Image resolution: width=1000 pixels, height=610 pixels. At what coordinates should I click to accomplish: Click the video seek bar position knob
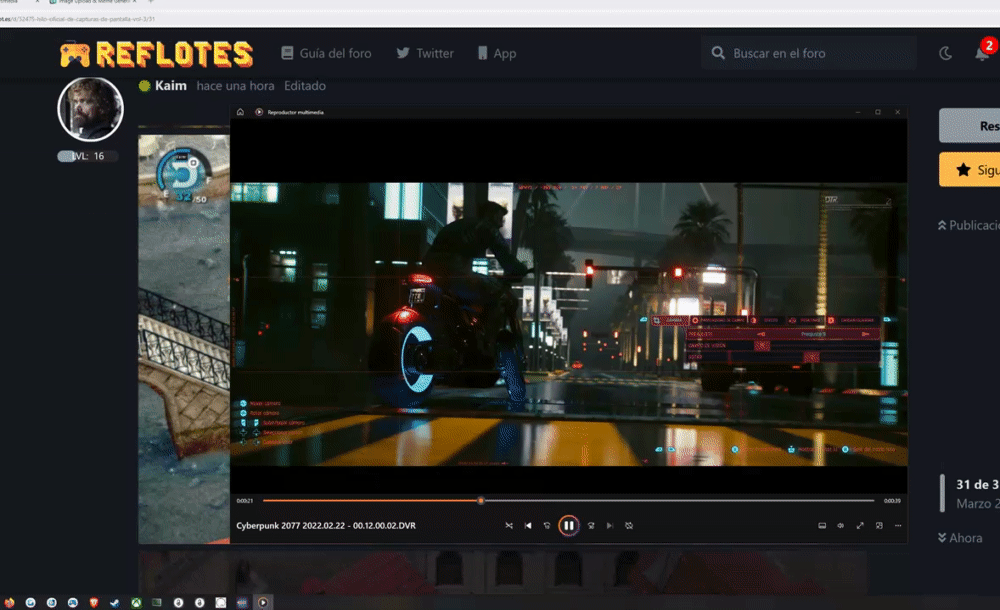481,501
